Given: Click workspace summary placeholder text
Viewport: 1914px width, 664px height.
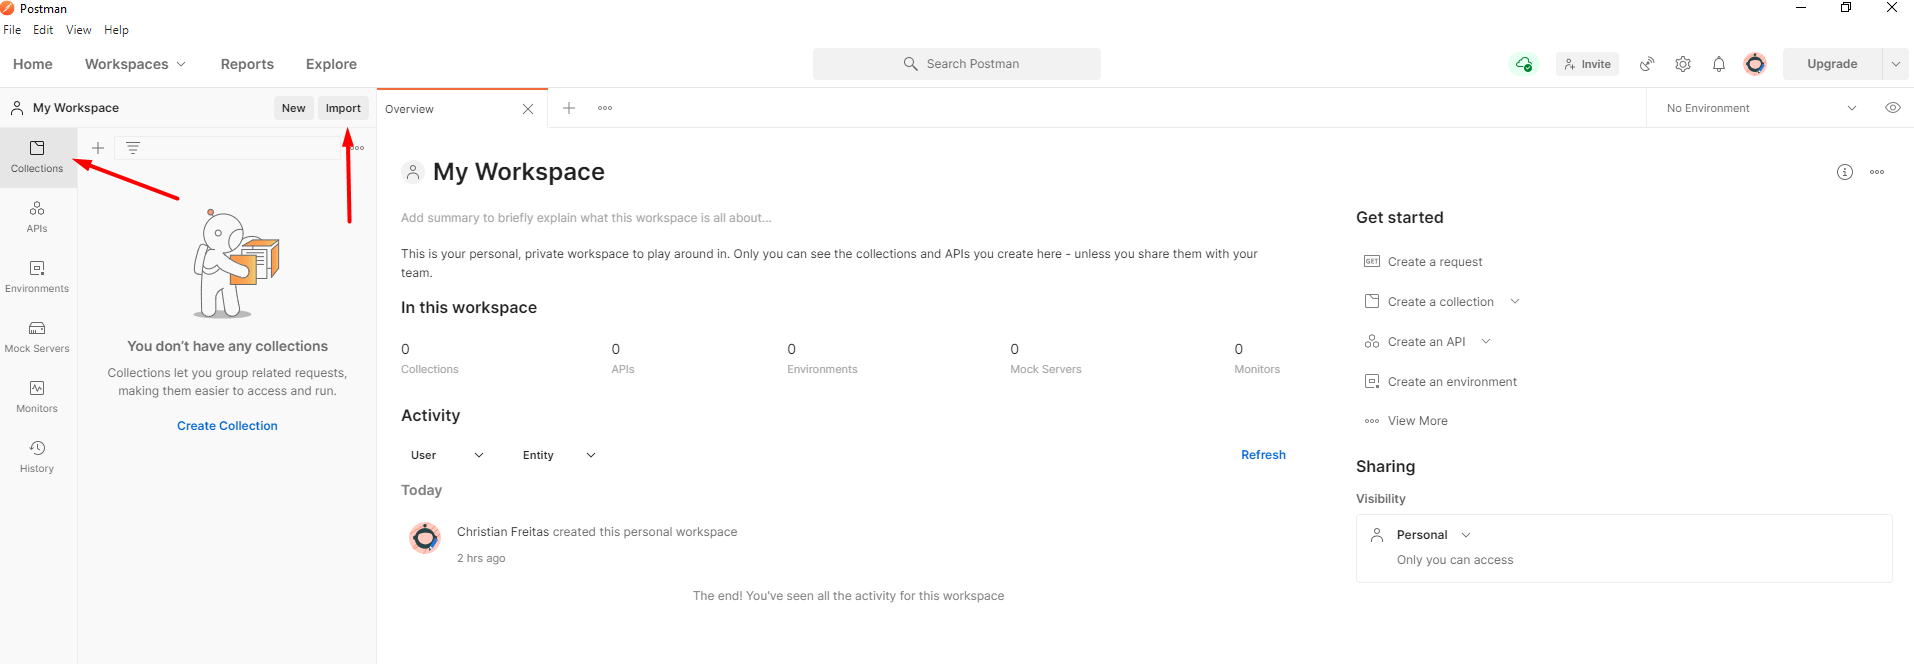Looking at the screenshot, I should [x=586, y=218].
